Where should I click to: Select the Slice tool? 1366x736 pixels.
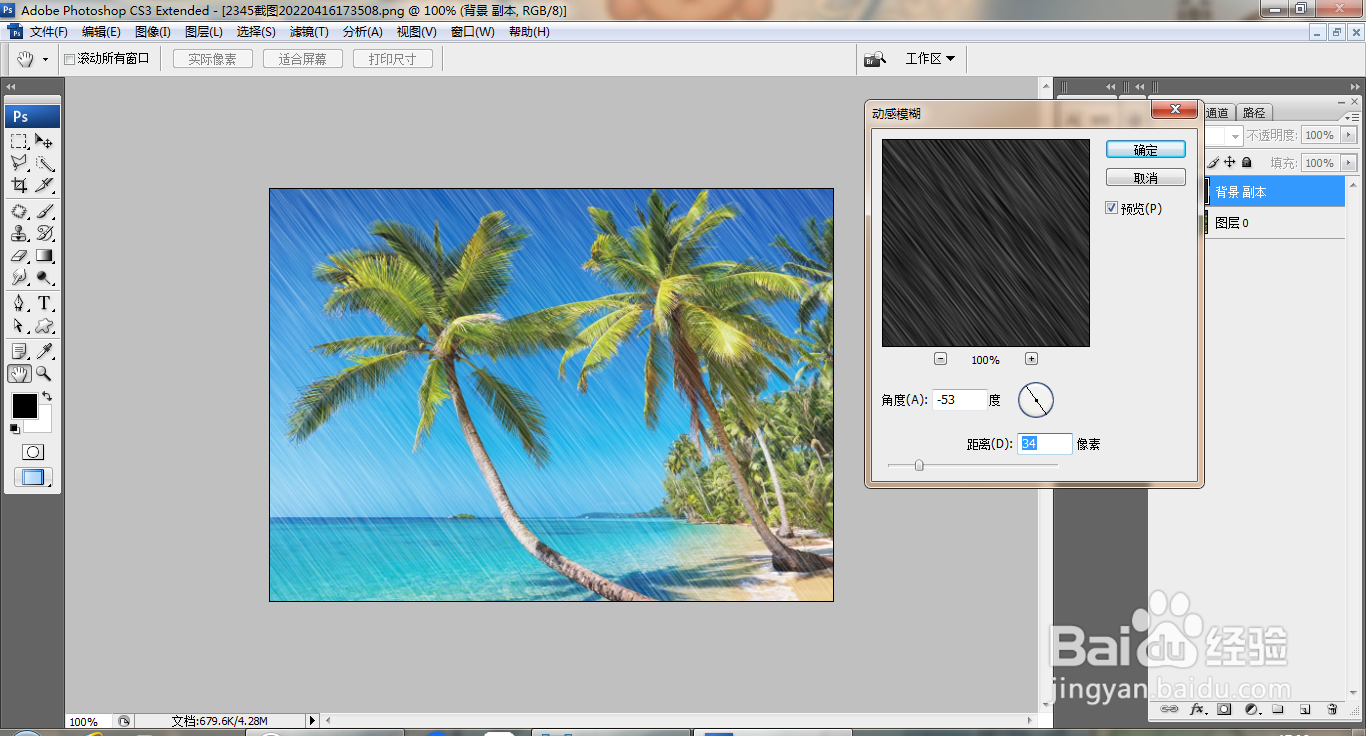(44, 185)
